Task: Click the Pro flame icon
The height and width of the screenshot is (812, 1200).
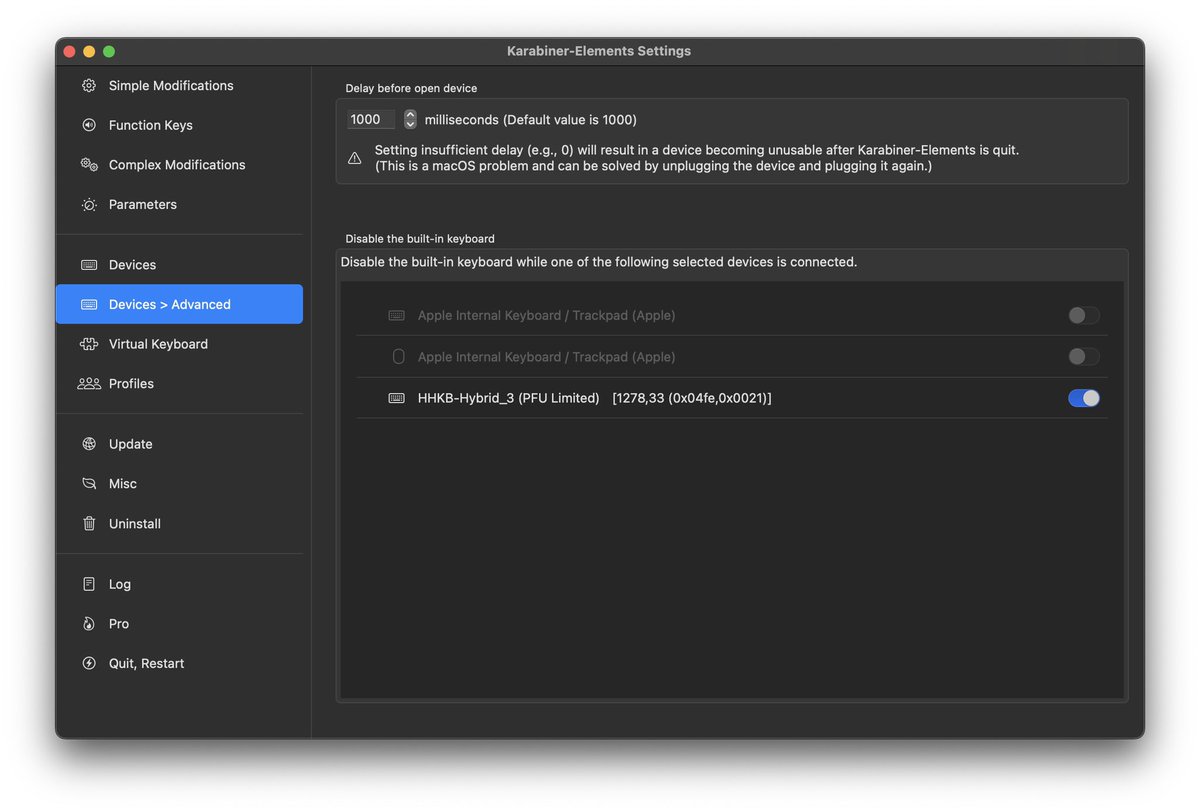Action: click(89, 624)
